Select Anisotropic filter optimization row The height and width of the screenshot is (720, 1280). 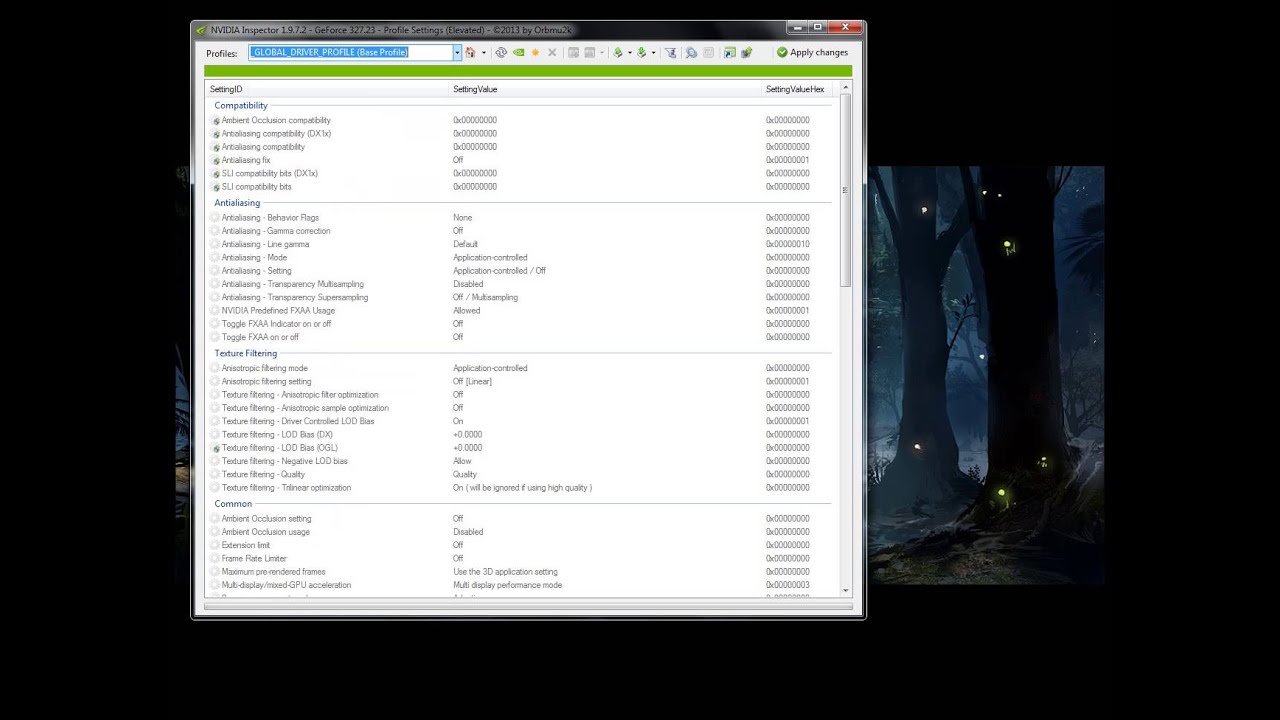[x=520, y=394]
